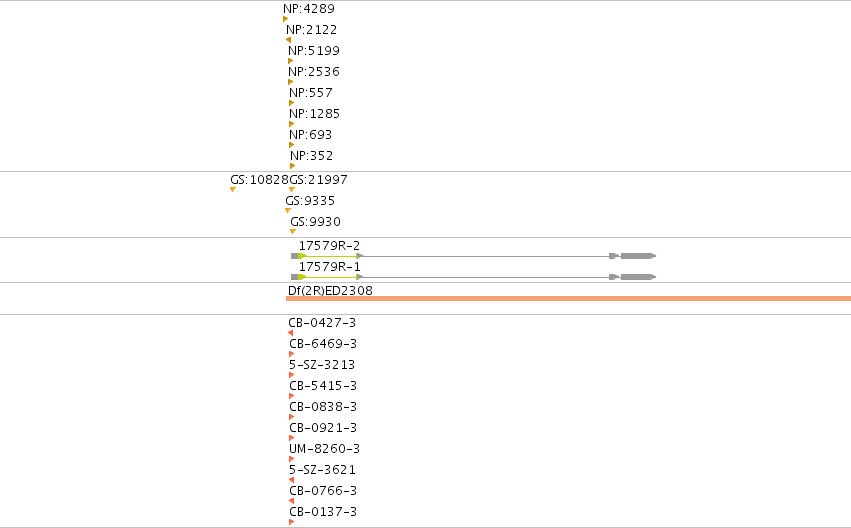Select the NP:2536 label
This screenshot has width=851, height=528.
314,72
